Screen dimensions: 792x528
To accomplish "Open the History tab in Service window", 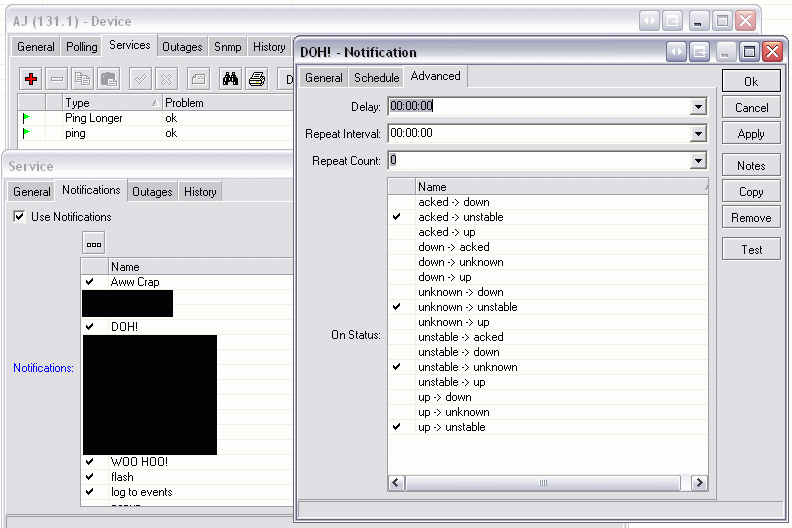I will point(200,192).
